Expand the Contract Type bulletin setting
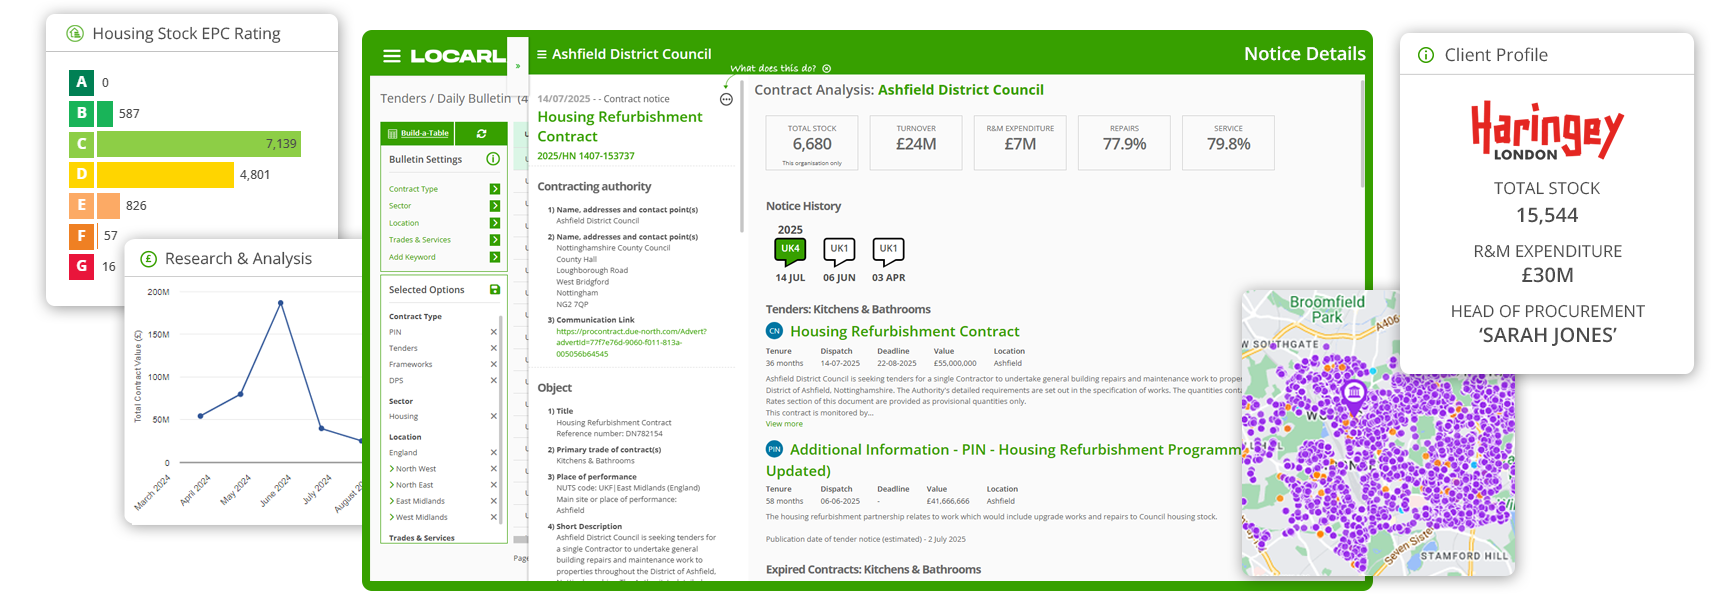Image resolution: width=1721 pixels, height=603 pixels. (x=495, y=189)
